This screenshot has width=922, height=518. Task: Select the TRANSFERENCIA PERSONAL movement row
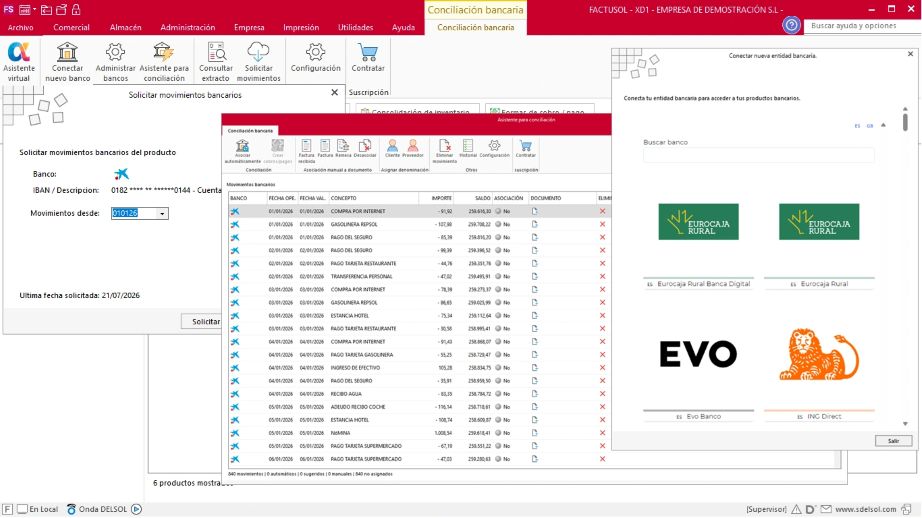tap(419, 276)
